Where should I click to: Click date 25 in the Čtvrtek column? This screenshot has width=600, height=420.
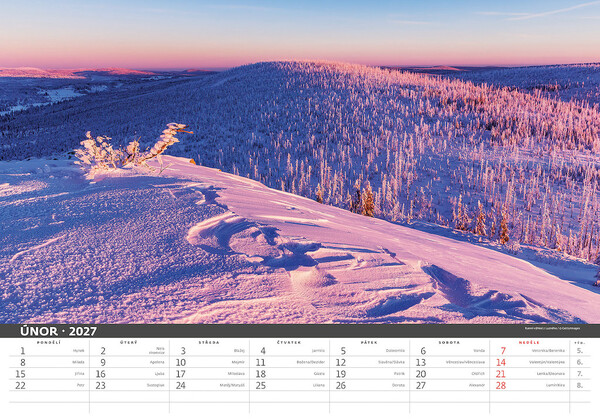261,386
